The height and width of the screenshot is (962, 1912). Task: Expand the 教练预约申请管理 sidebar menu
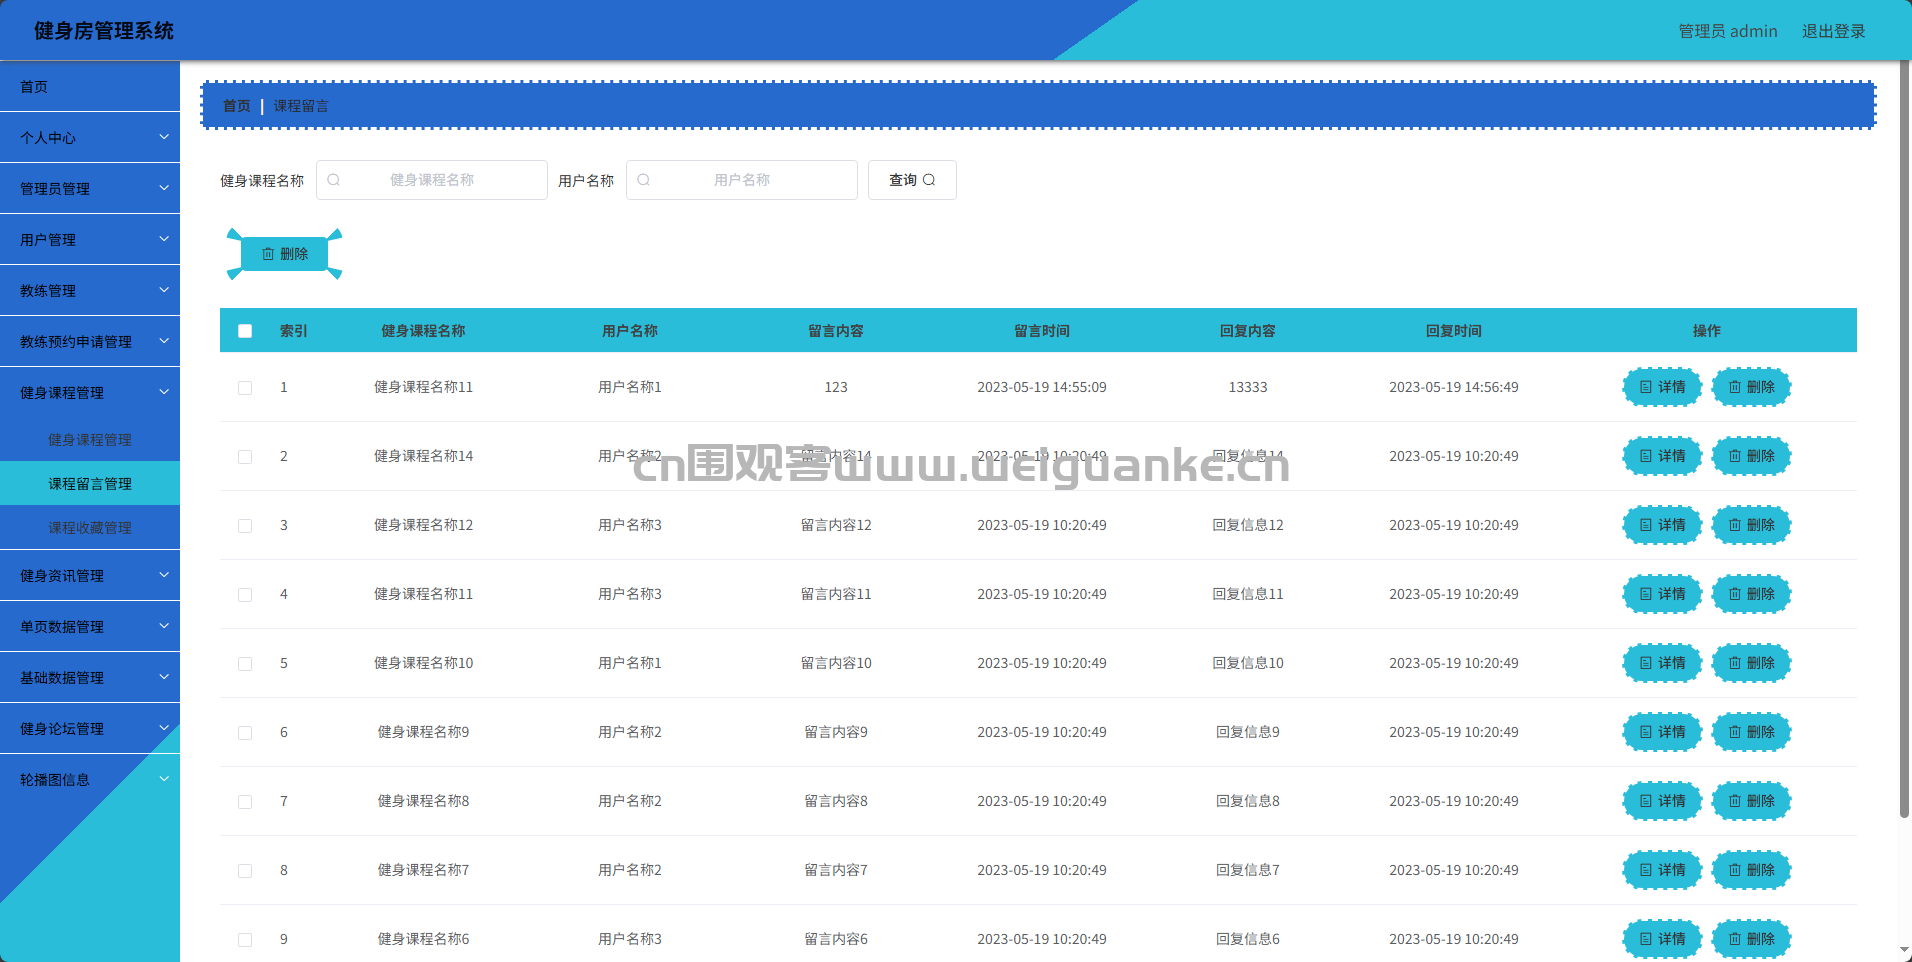click(x=90, y=341)
